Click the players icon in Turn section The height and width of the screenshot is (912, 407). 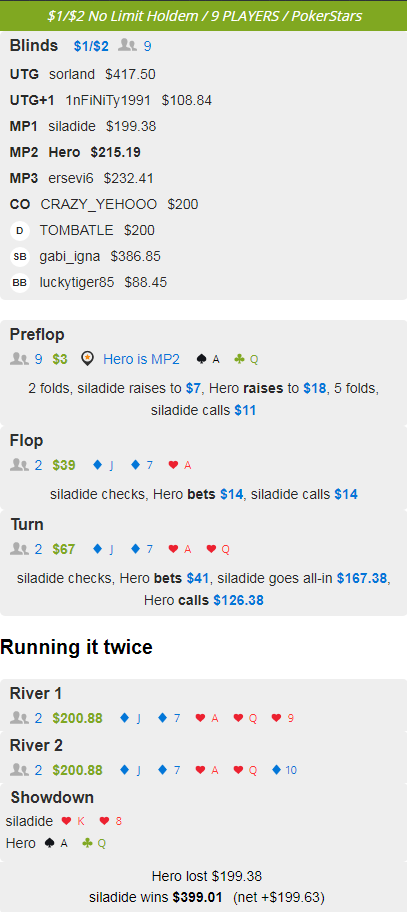point(20,548)
